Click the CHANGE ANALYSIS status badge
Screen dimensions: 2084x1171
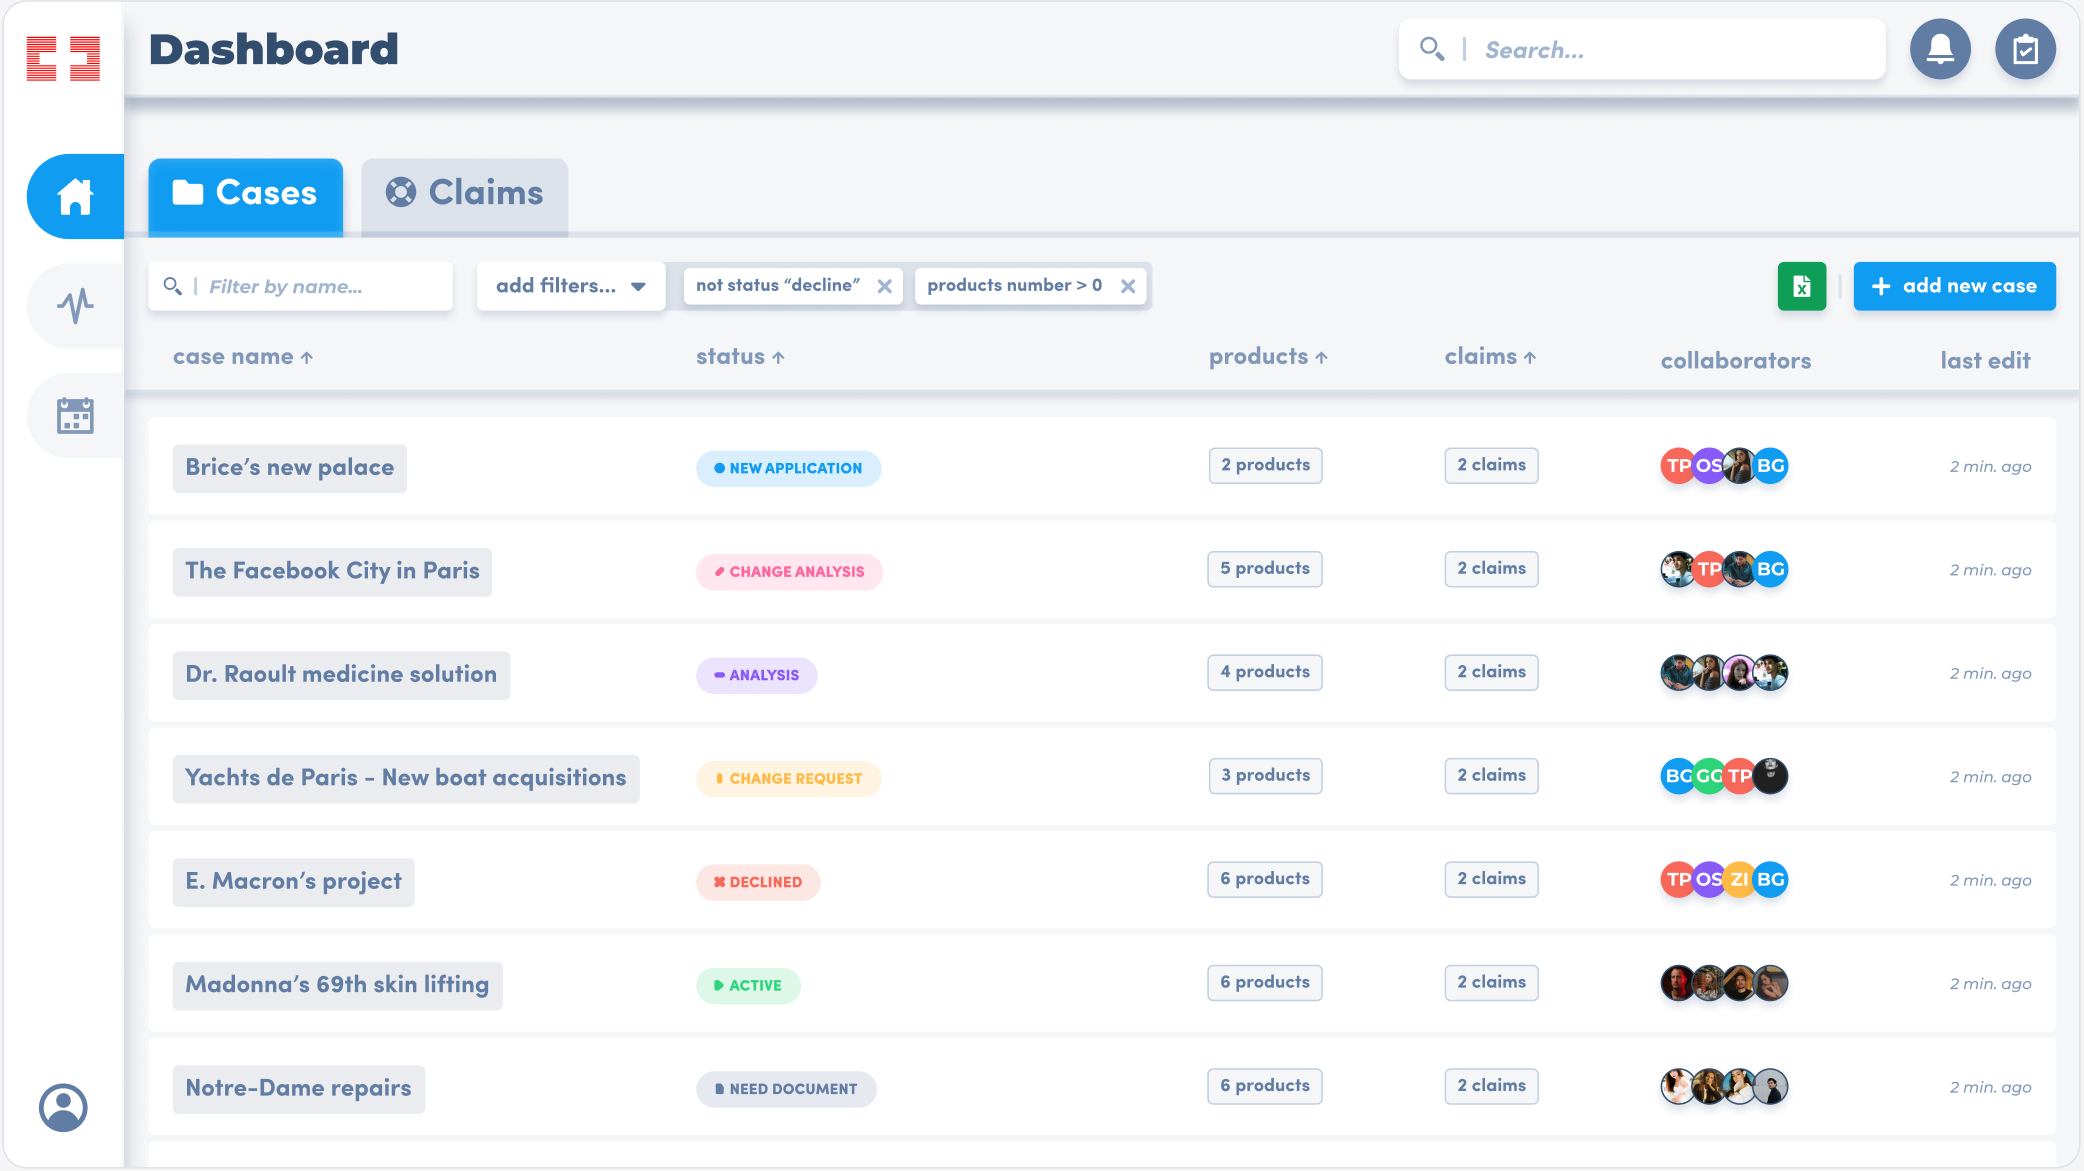789,572
